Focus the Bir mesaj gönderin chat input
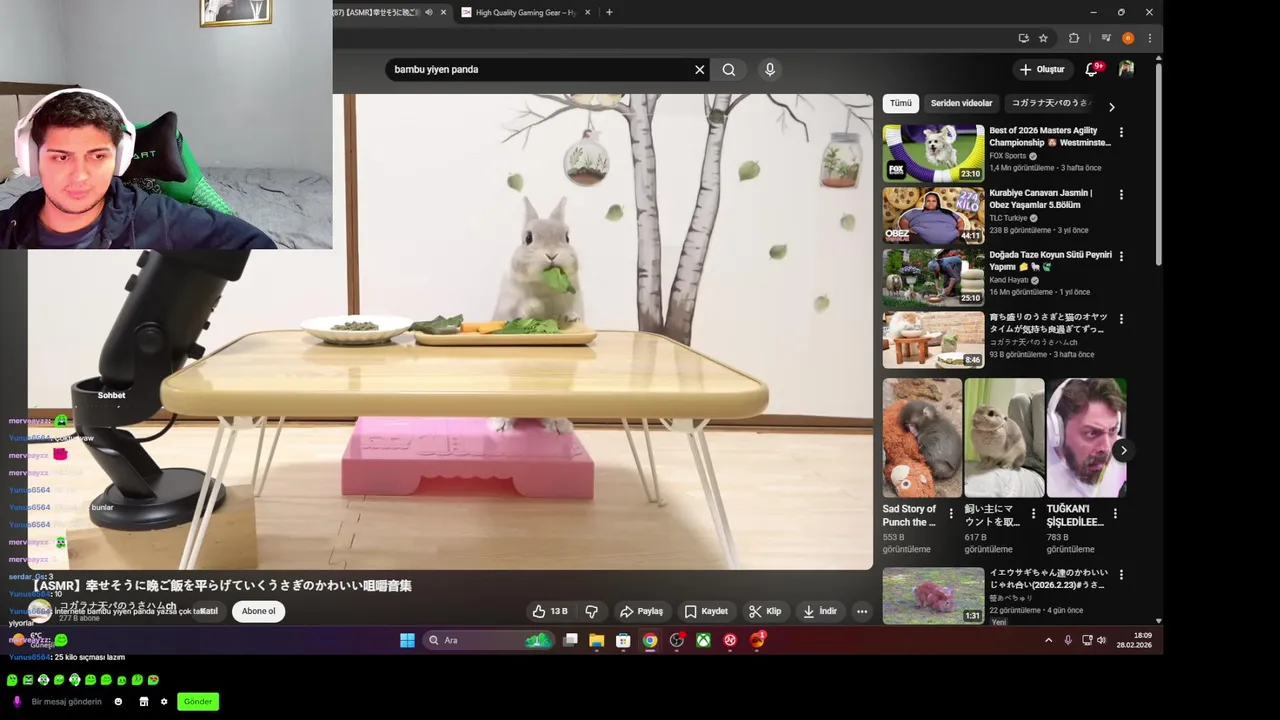Viewport: 1280px width, 720px height. pos(66,702)
